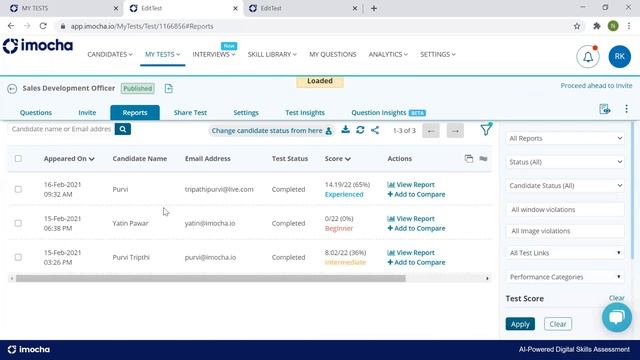Open the All Test Links dropdown

(x=565, y=253)
